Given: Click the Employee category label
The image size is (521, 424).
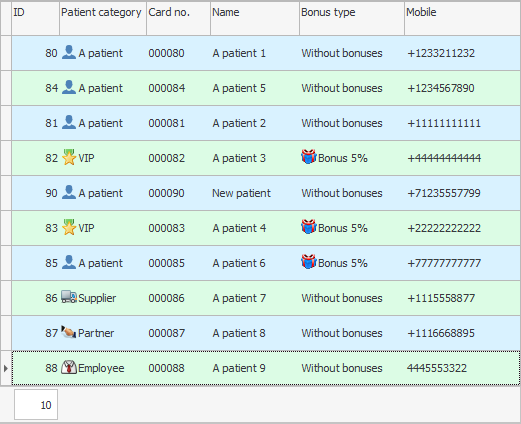Looking at the screenshot, I should [101, 368].
